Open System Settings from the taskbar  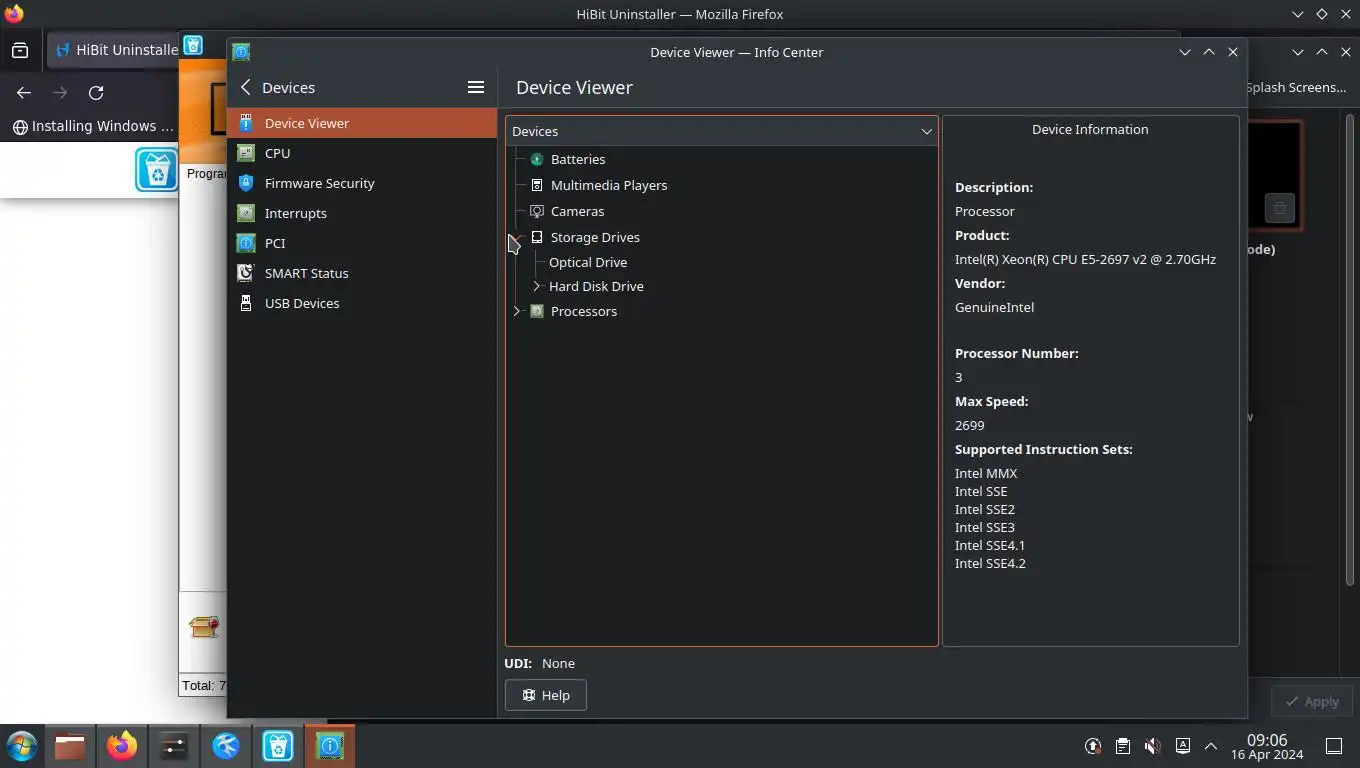pyautogui.click(x=174, y=746)
